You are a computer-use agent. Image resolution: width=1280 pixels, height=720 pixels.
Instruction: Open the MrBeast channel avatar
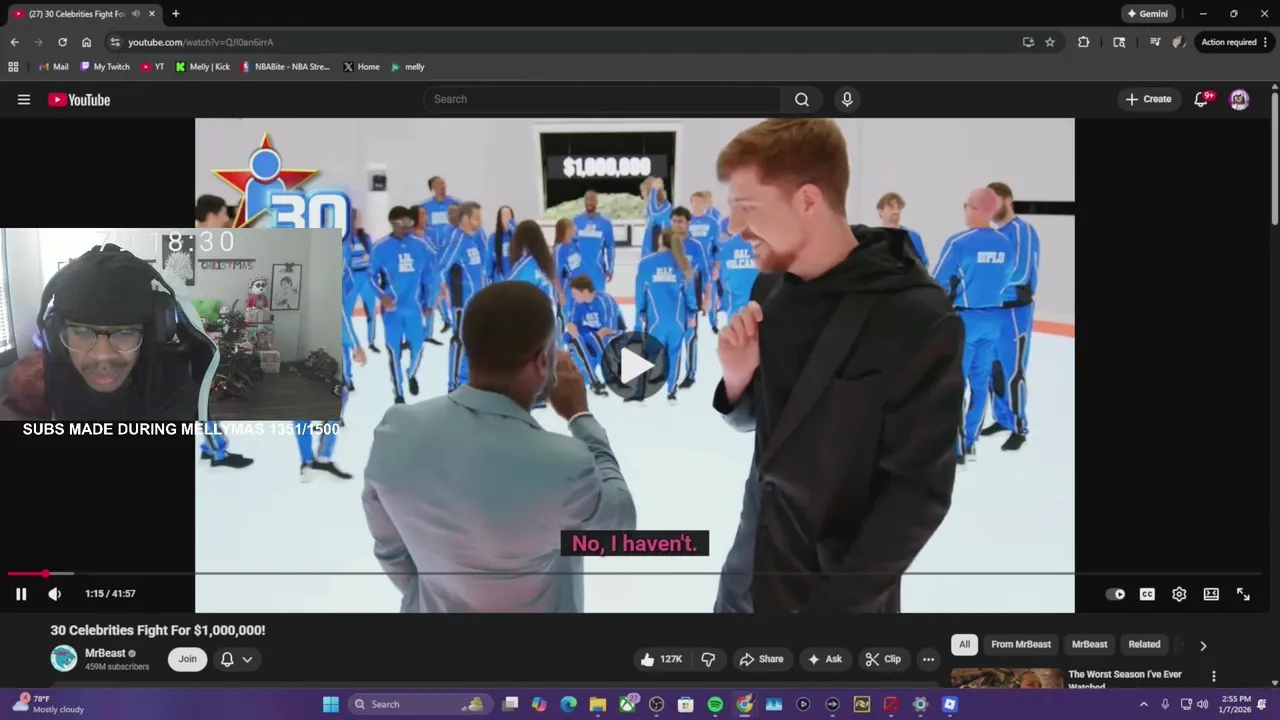click(x=64, y=658)
